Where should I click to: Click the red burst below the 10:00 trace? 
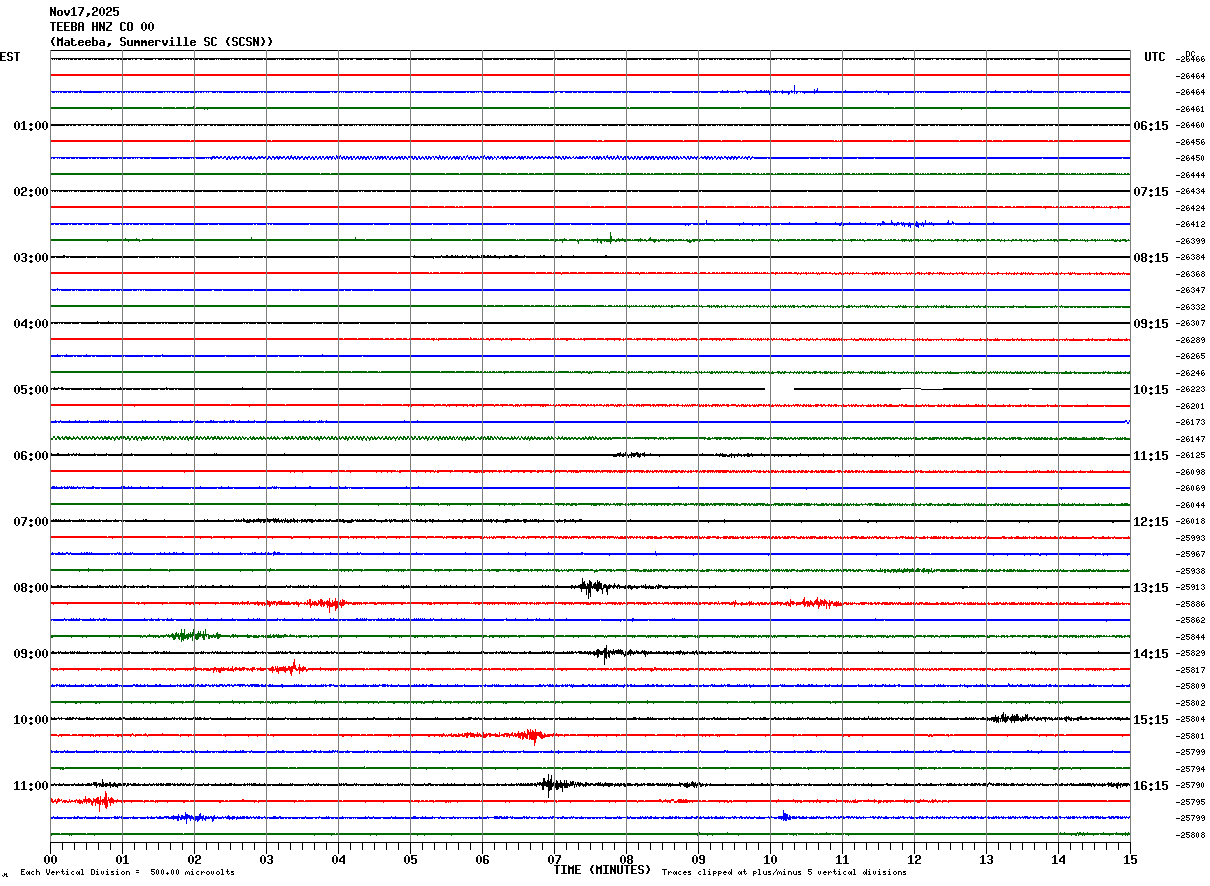tap(528, 735)
